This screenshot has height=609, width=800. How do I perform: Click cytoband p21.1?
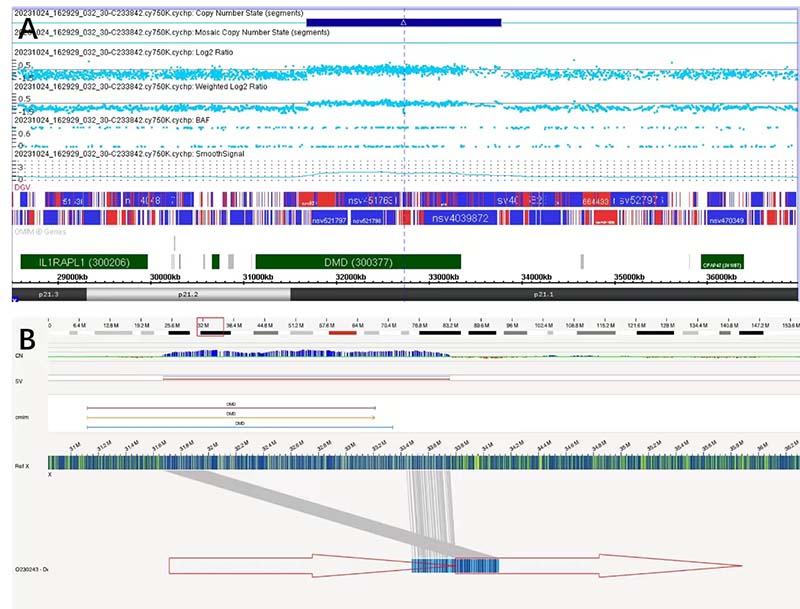(544, 294)
